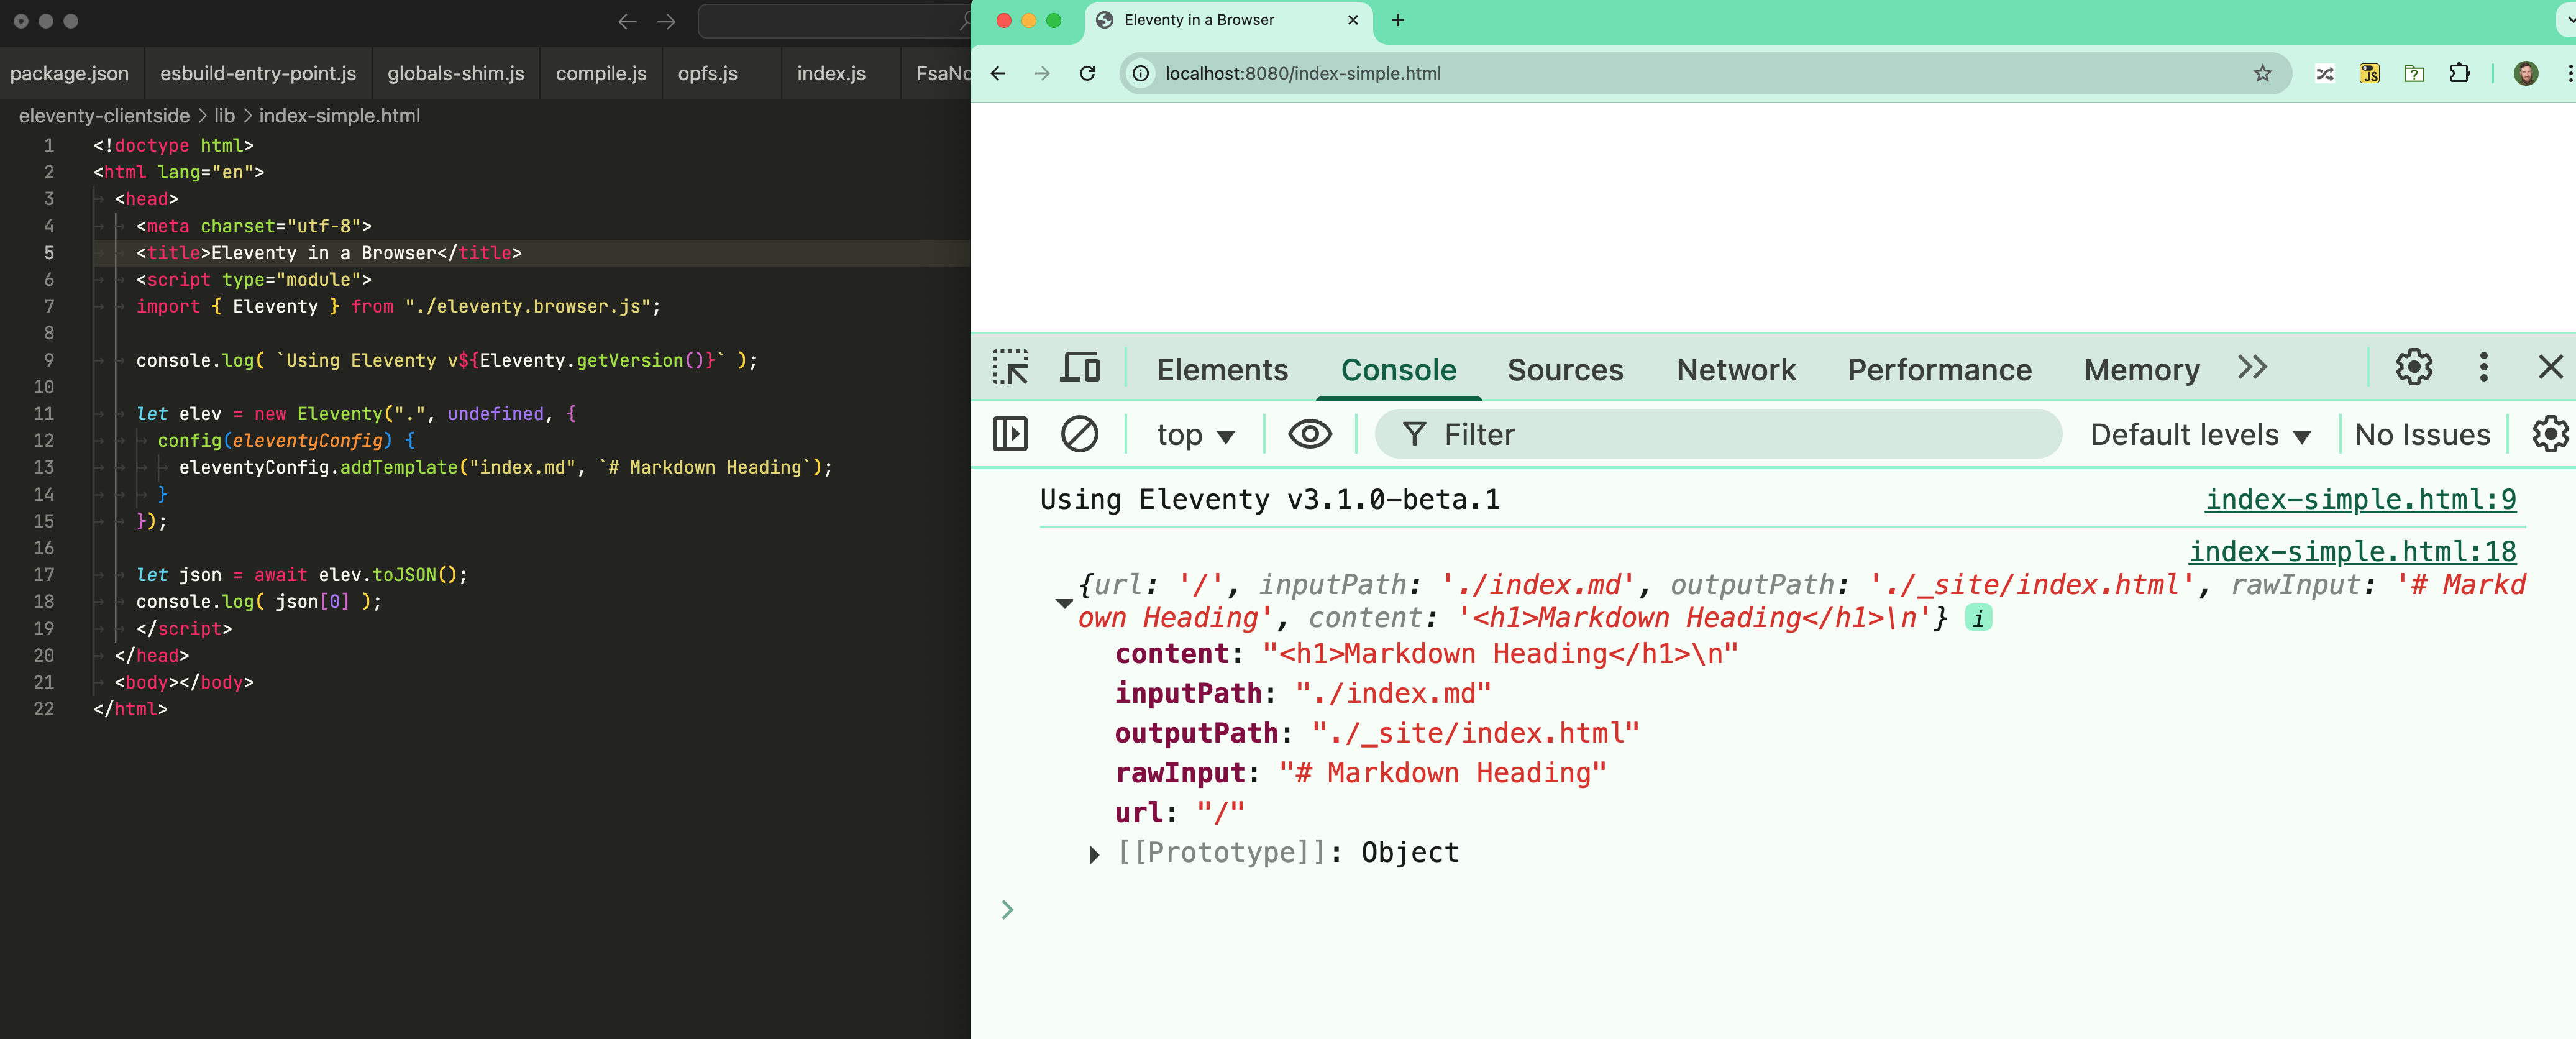Click Chrome forward navigation arrow
The width and height of the screenshot is (2576, 1039).
[1042, 73]
